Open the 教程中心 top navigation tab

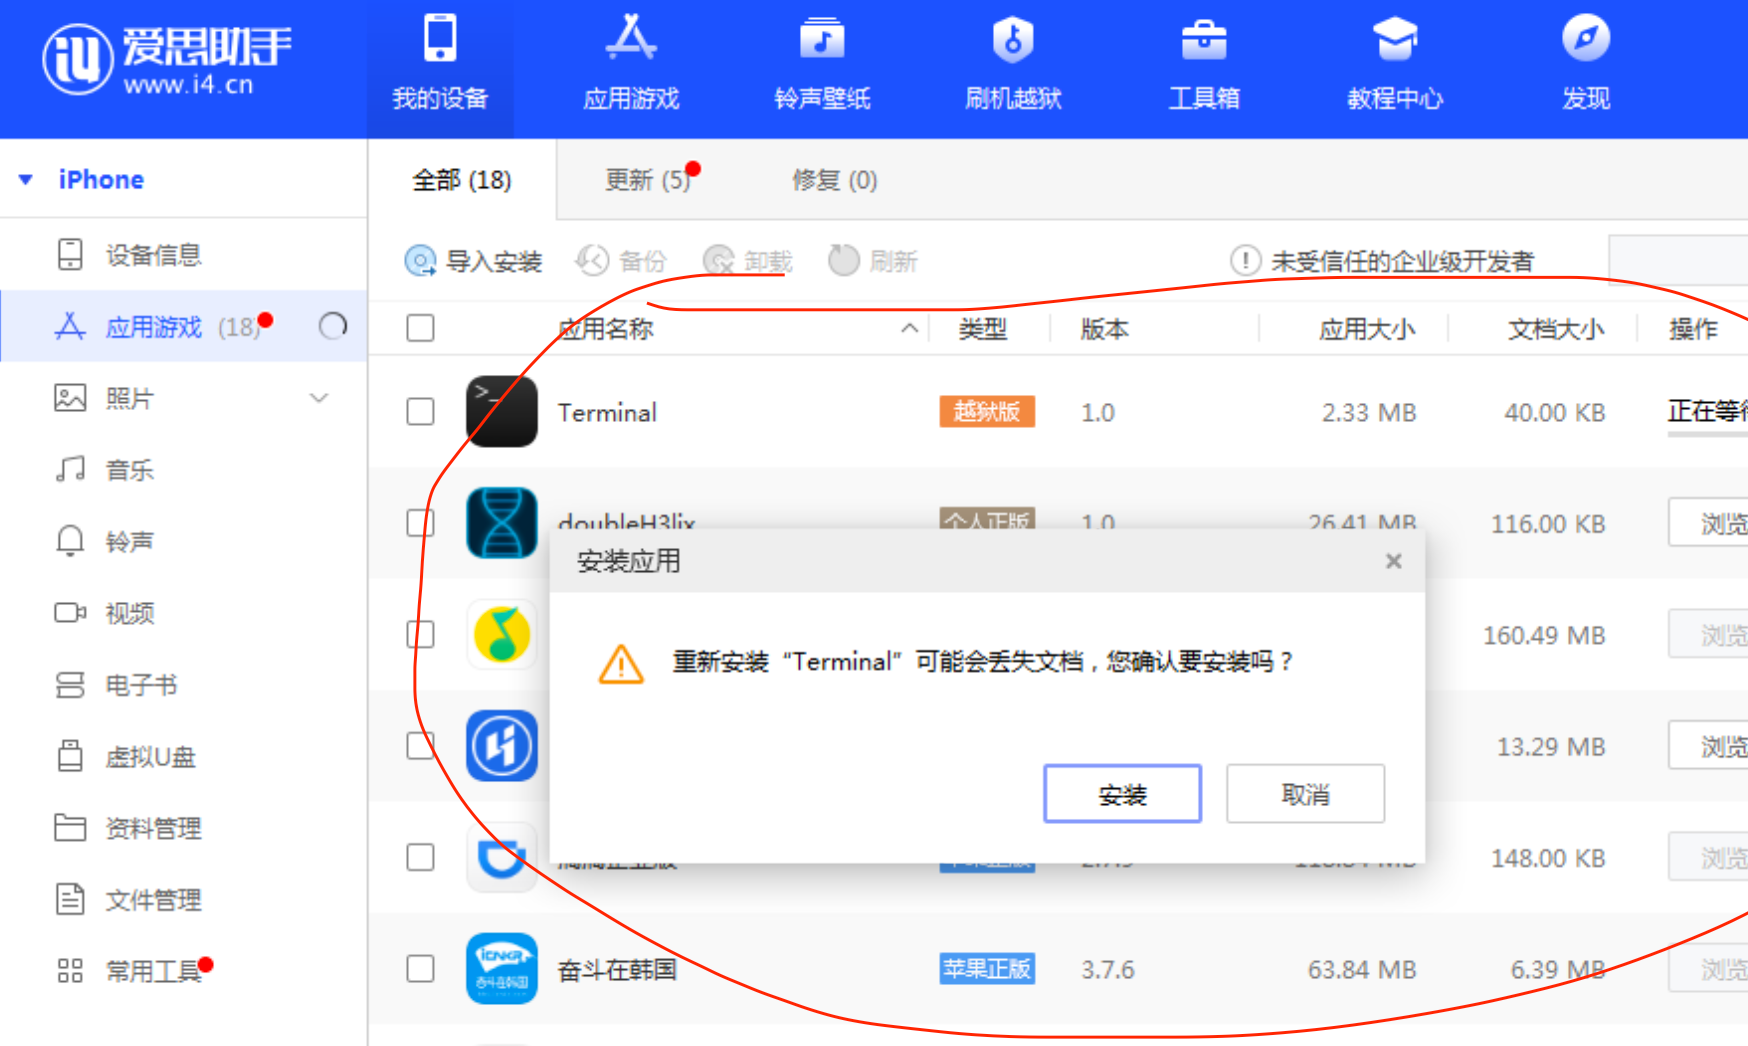pyautogui.click(x=1395, y=62)
